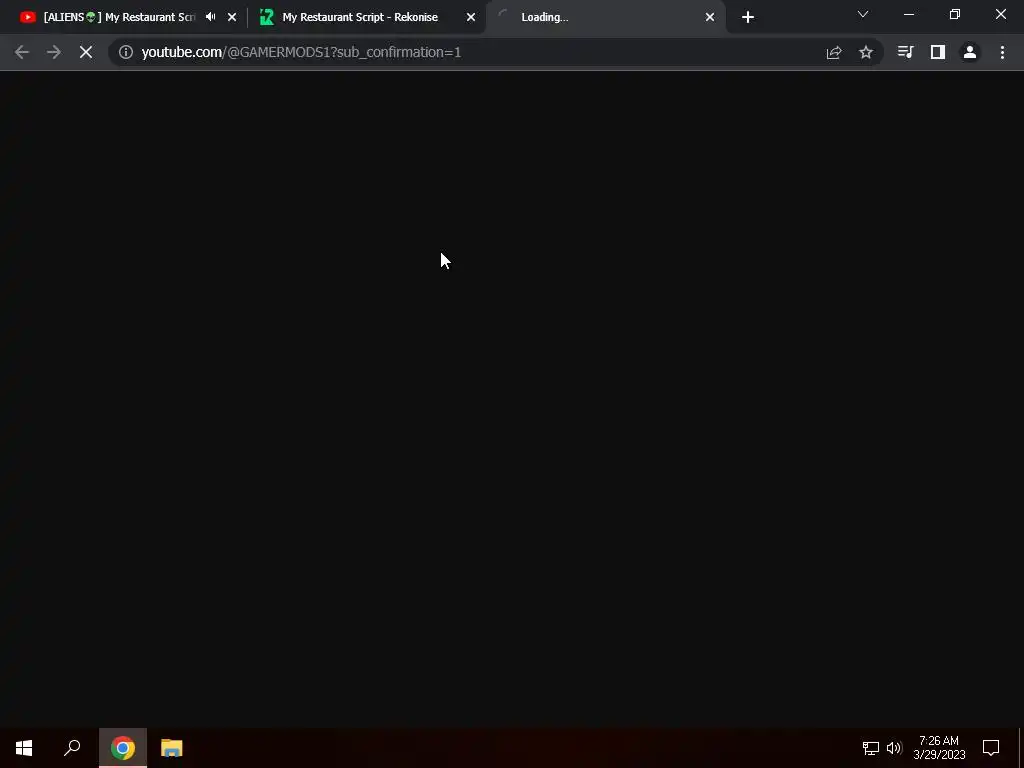Close the Rekonise tab
The image size is (1024, 768).
click(471, 17)
